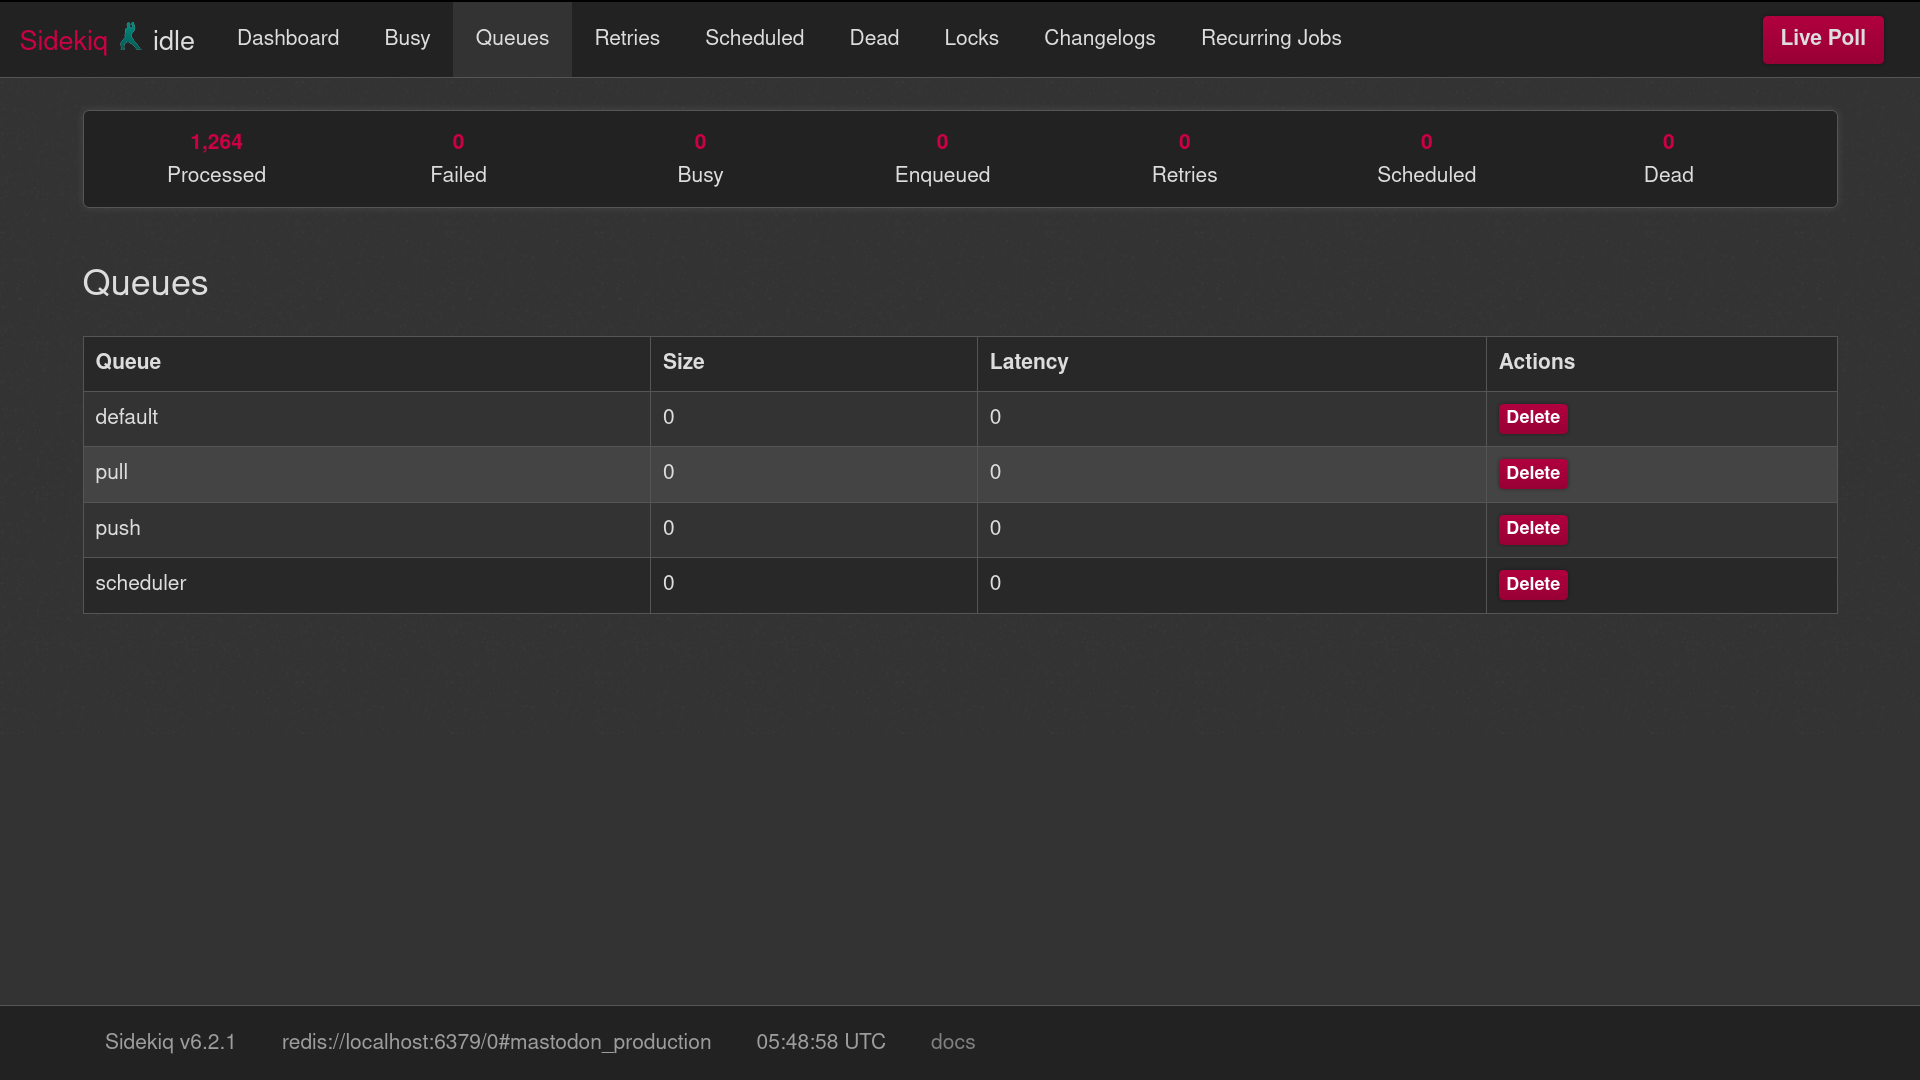
Task: Click the Sidekiq brand name link
Action: pos(63,41)
